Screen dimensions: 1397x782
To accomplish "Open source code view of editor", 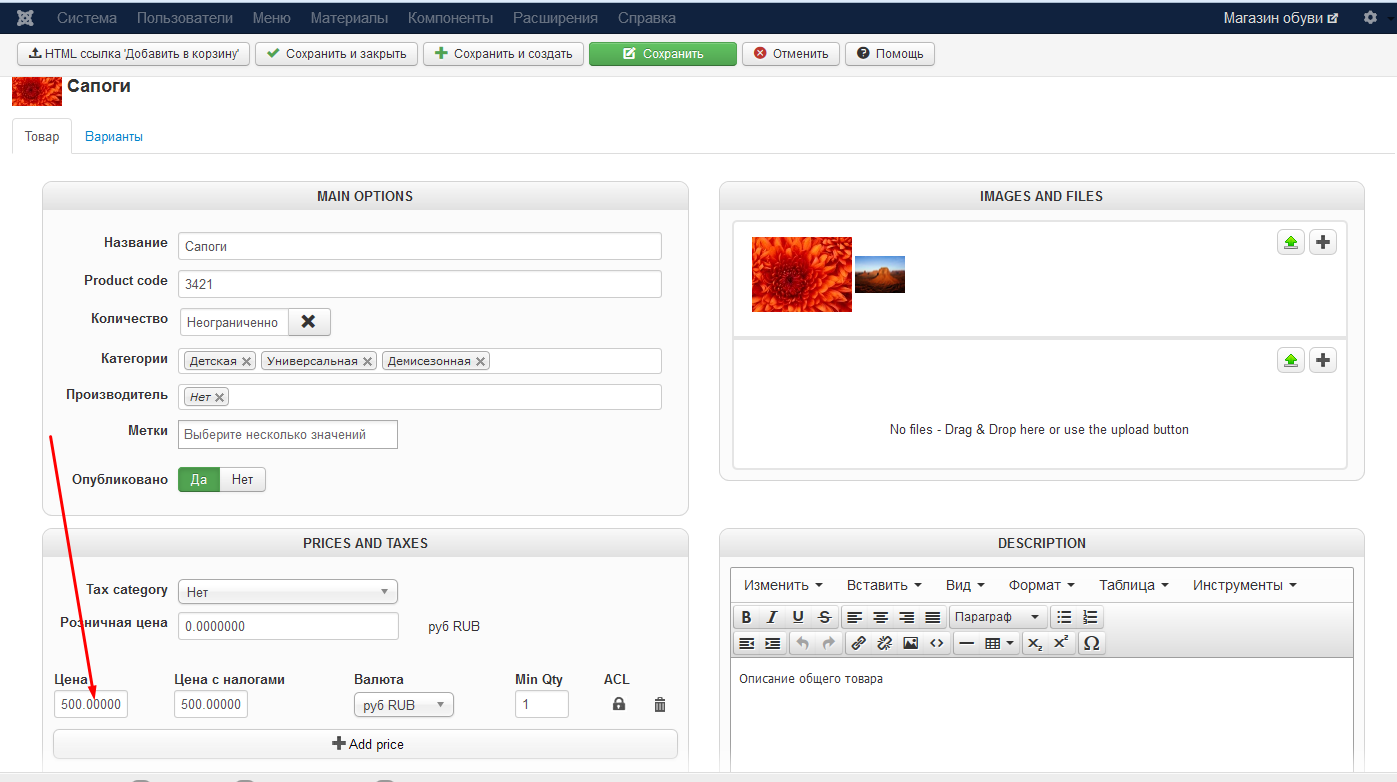I will point(937,643).
